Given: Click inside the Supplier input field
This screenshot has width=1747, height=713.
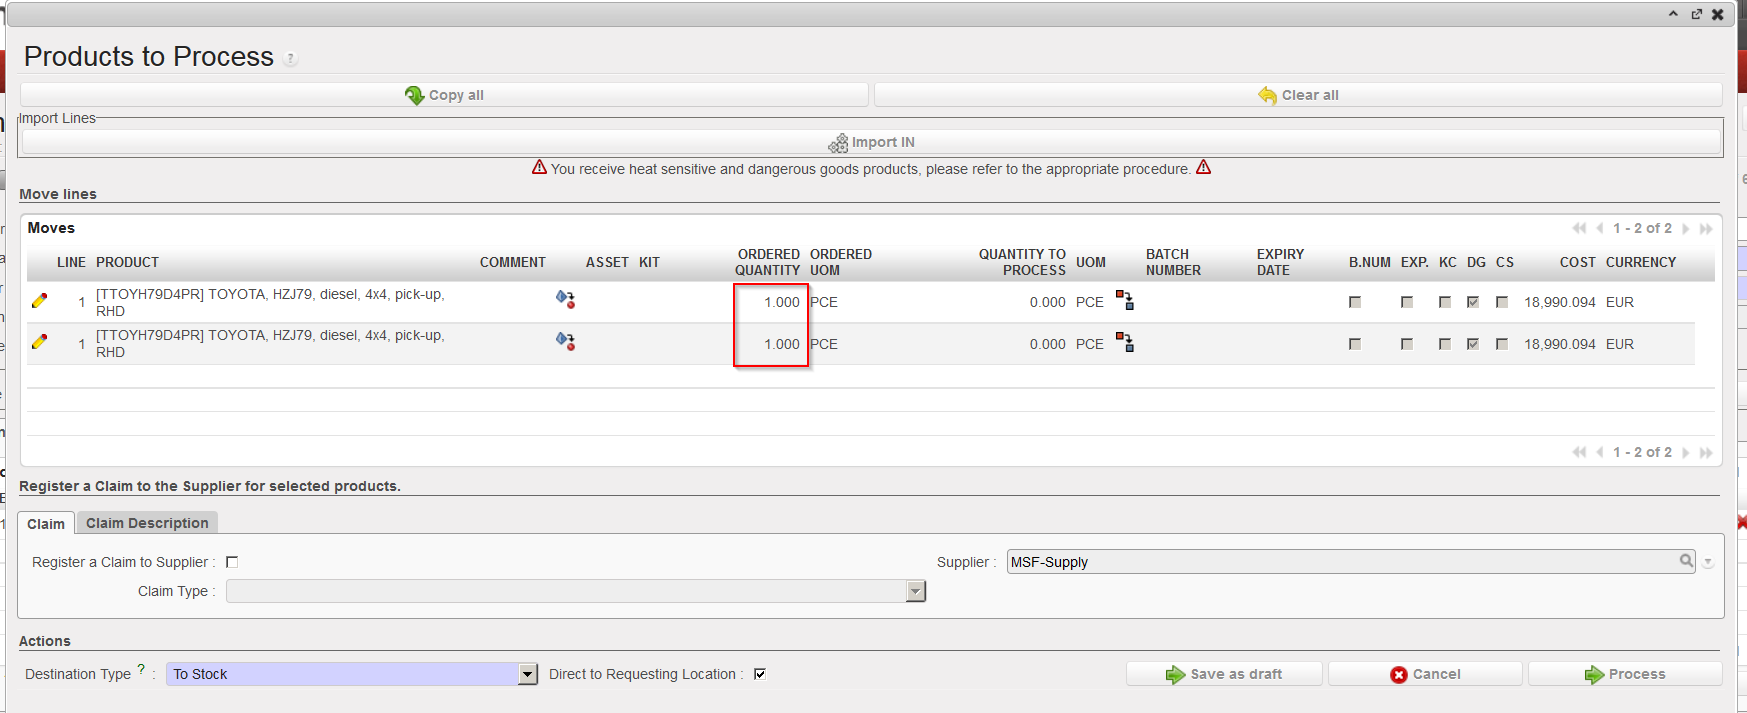Looking at the screenshot, I should click(x=1340, y=562).
